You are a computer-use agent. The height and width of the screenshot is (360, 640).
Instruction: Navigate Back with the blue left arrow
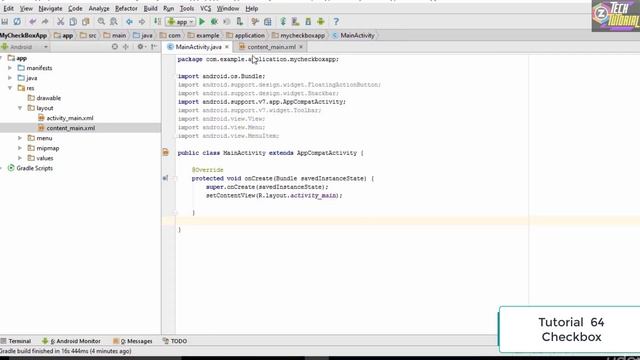point(129,22)
